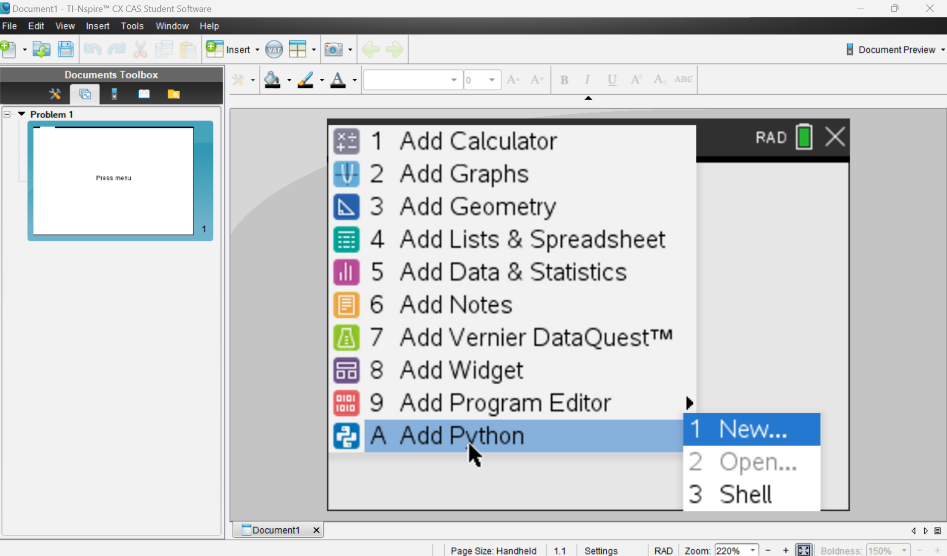This screenshot has height=556, width=947.
Task: Click Settings in the status bar
Action: click(x=601, y=551)
